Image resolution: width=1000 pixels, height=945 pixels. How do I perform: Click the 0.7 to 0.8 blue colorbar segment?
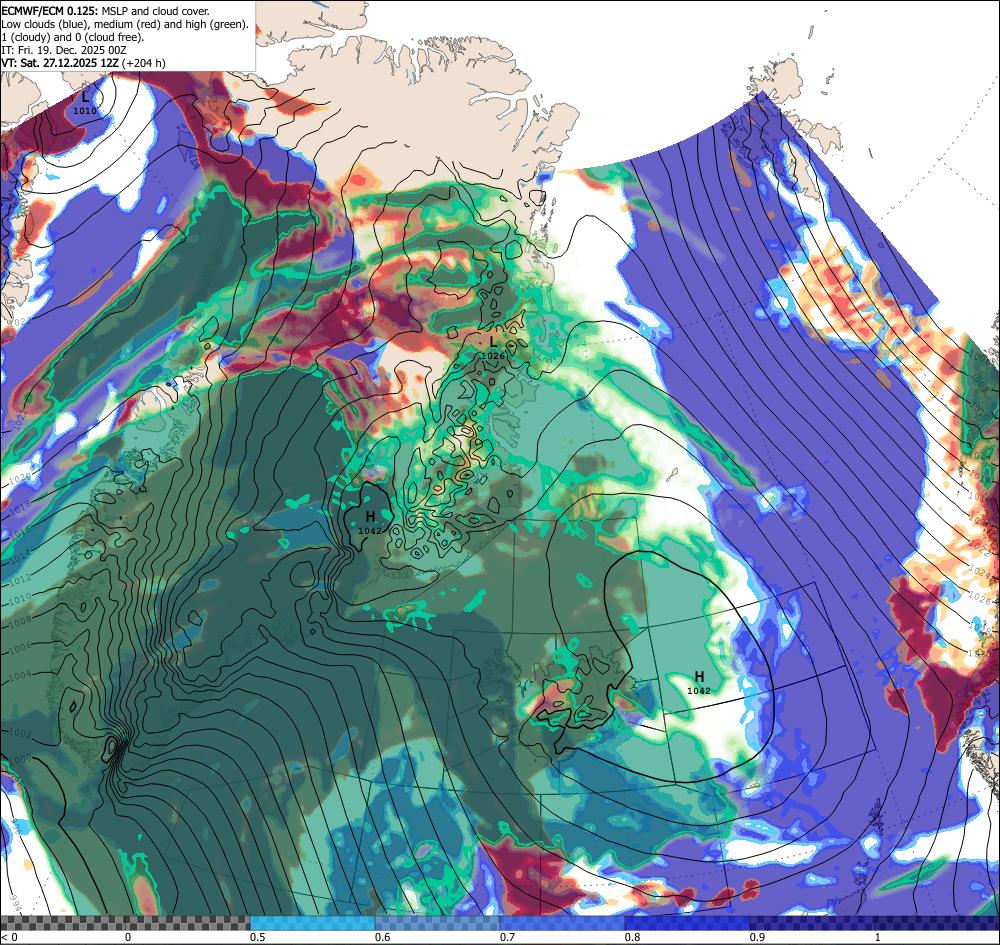coord(562,923)
